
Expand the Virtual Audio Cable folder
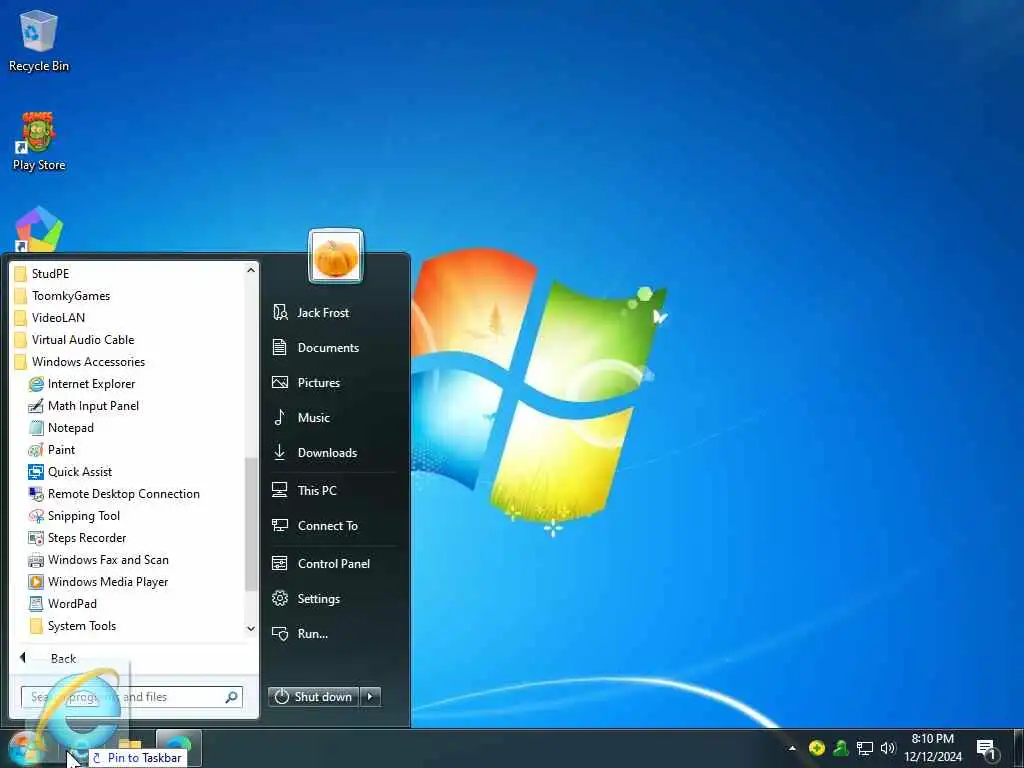(x=74, y=340)
